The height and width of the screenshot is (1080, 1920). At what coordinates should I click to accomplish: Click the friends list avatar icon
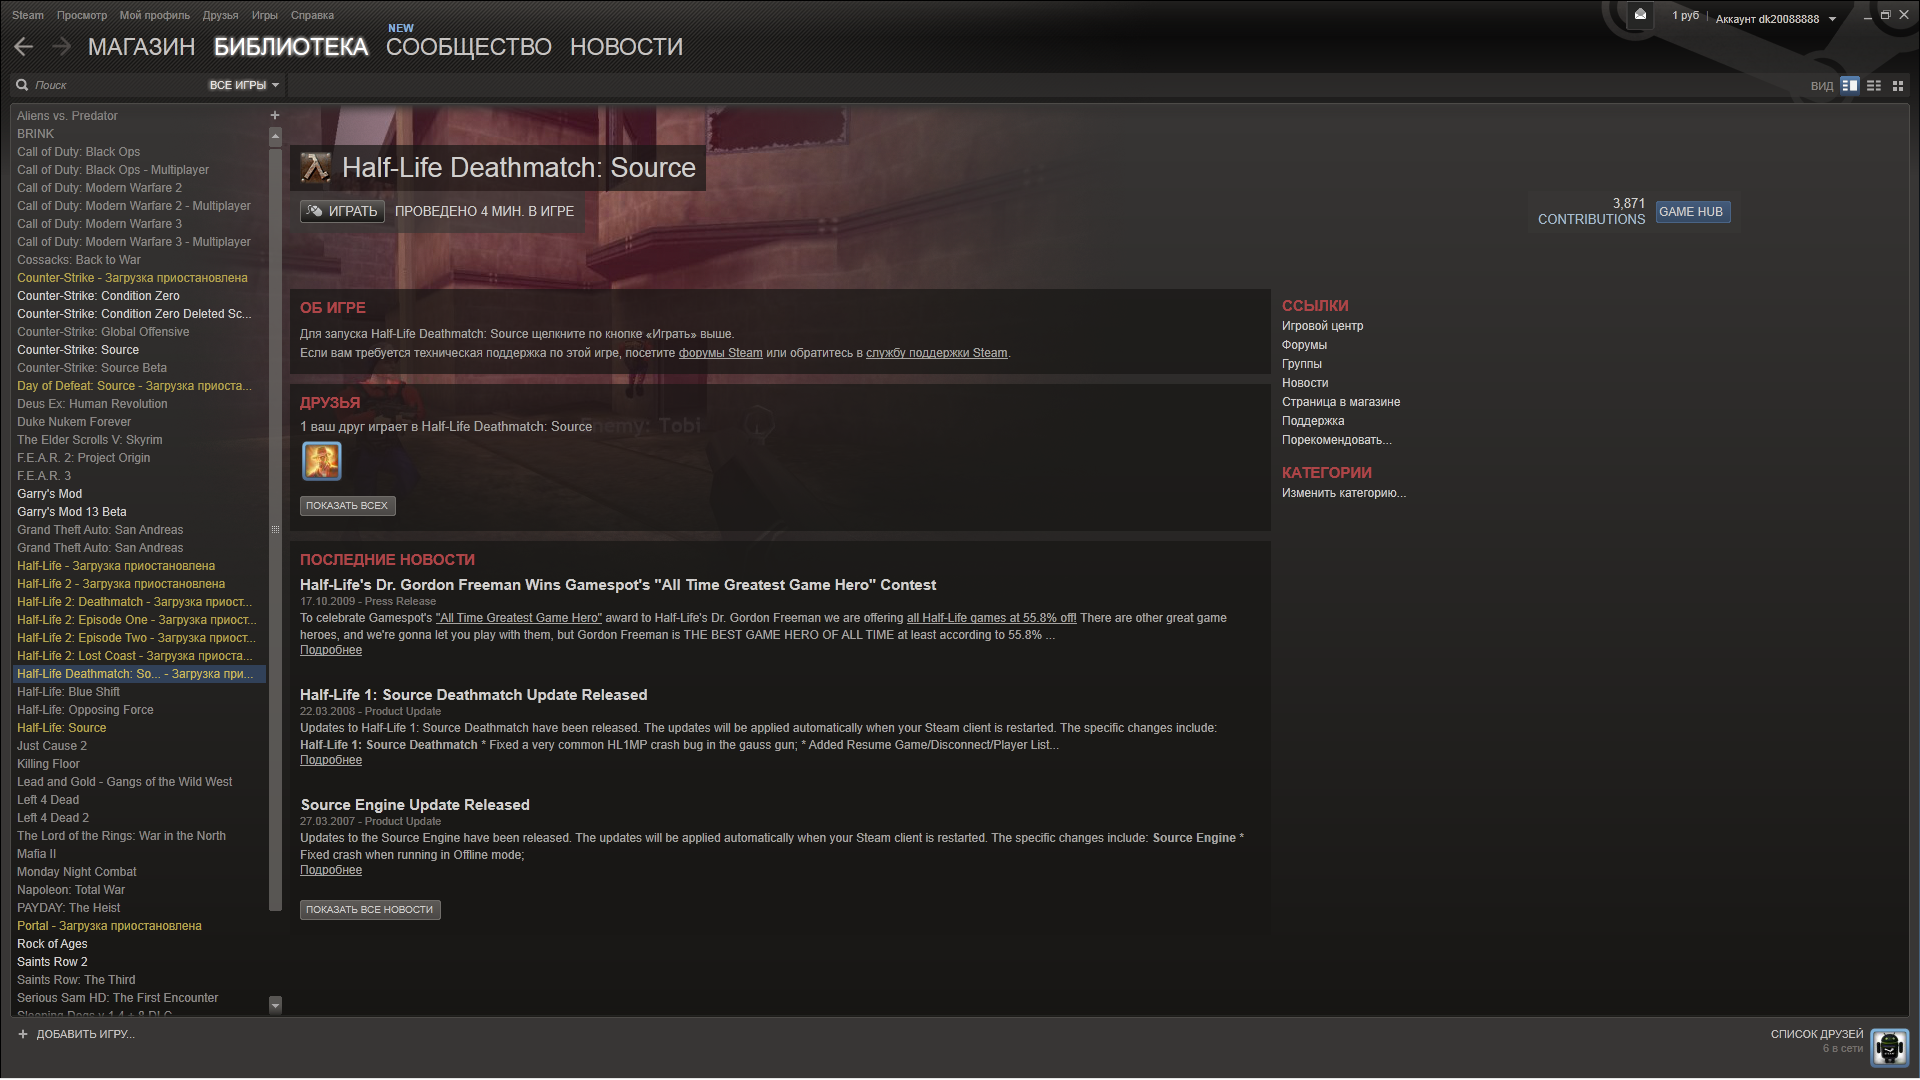[1889, 1047]
